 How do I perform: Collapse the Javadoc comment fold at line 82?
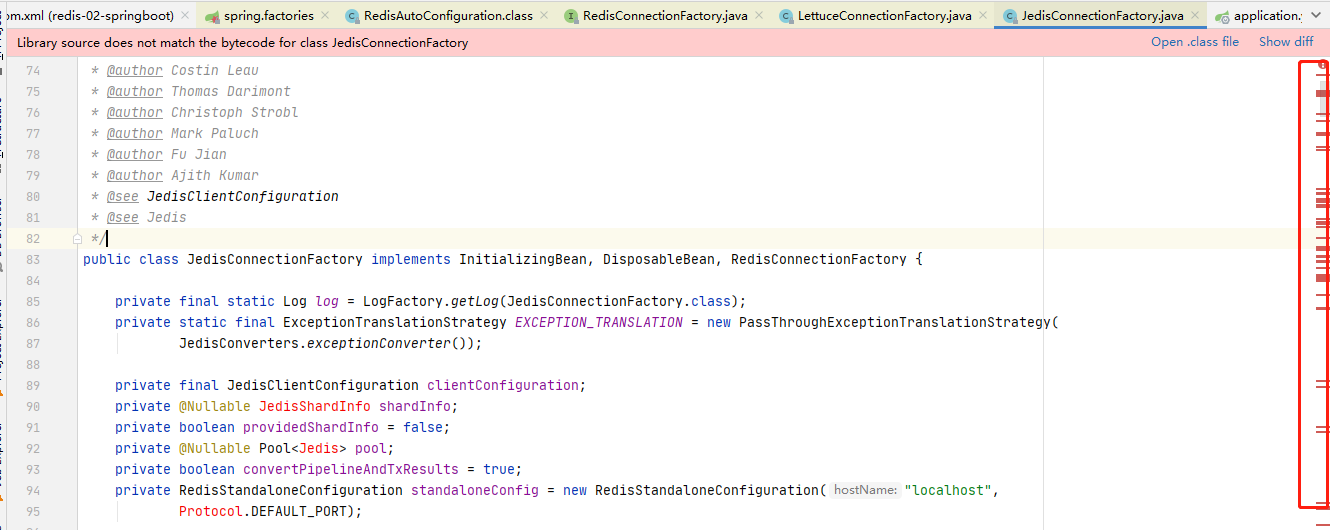[77, 239]
